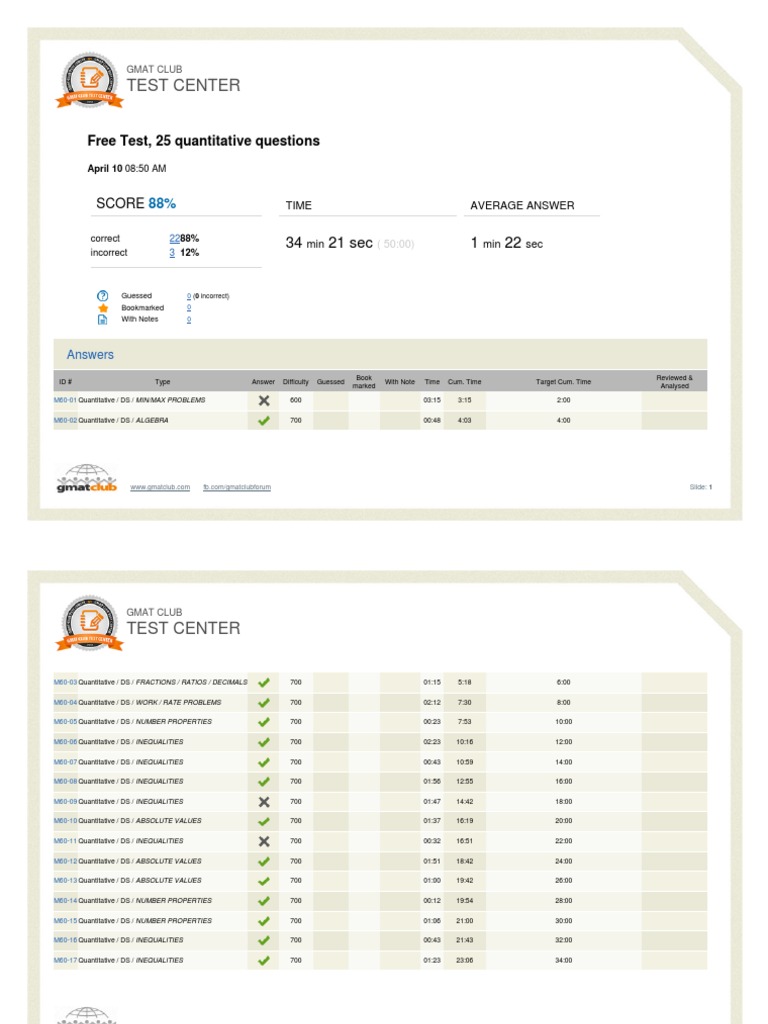This screenshot has width=768, height=1024.
Task: Click the Guessed question mark icon
Action: tap(103, 296)
